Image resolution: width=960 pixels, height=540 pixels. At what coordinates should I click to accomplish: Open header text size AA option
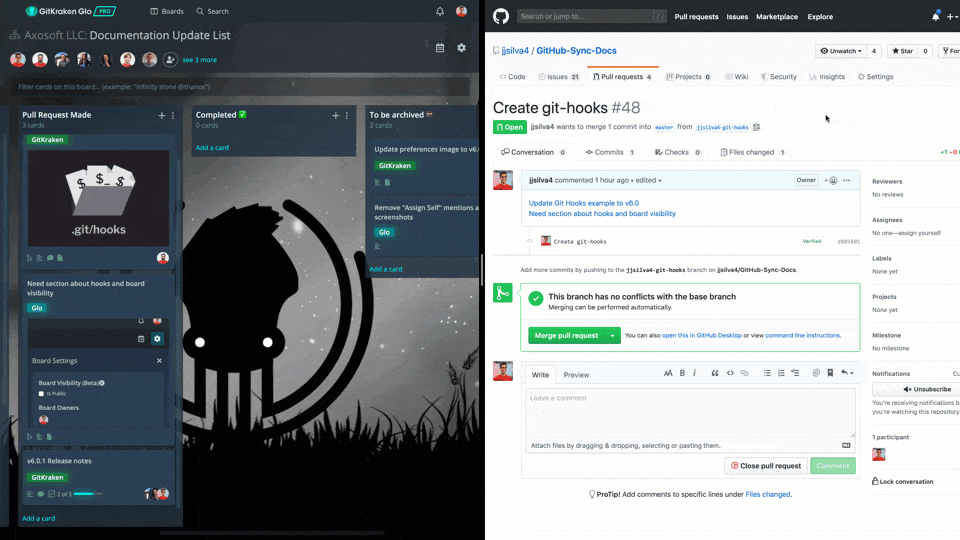668,373
